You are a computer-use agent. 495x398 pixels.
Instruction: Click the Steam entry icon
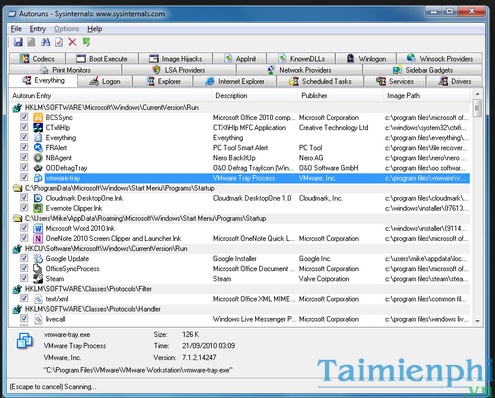pyautogui.click(x=38, y=279)
